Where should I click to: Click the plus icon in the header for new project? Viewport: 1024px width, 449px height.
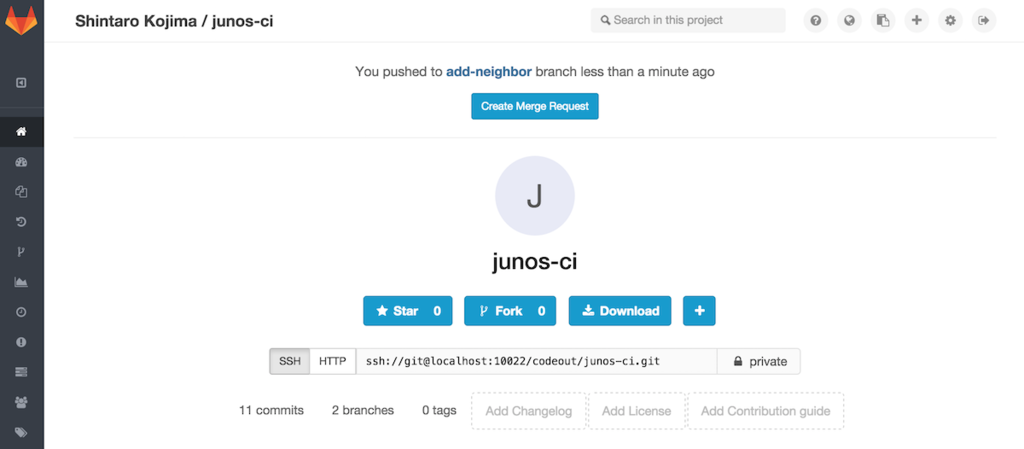916,20
